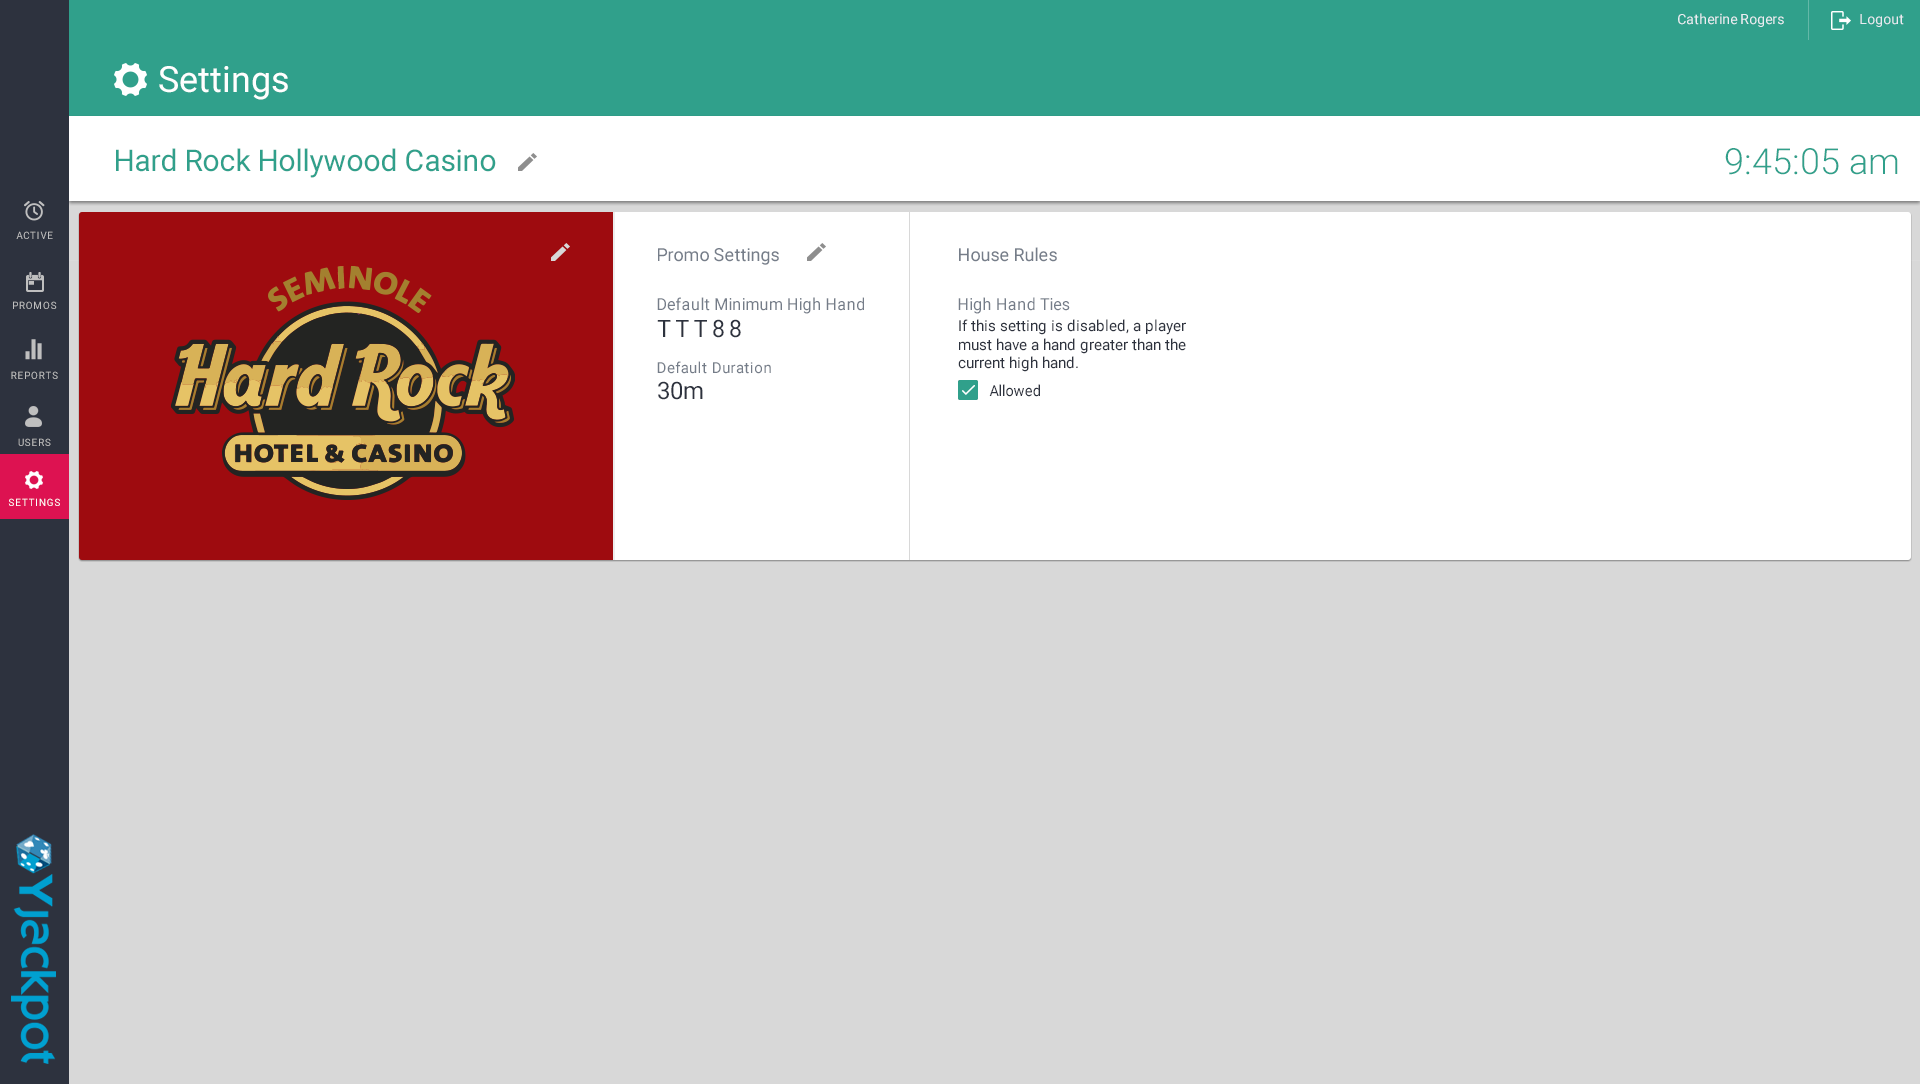Click the Settings page header gear

pyautogui.click(x=130, y=80)
